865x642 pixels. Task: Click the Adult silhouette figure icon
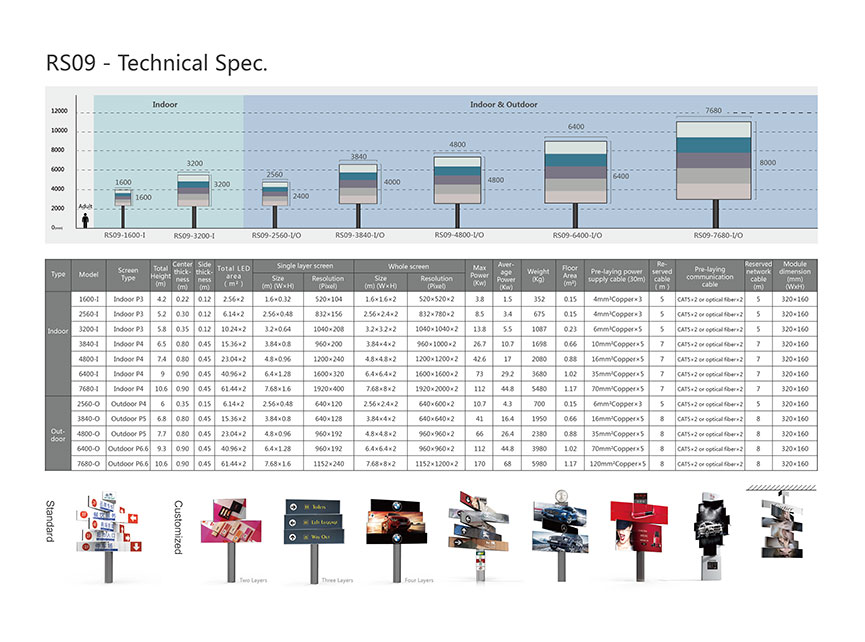click(87, 220)
